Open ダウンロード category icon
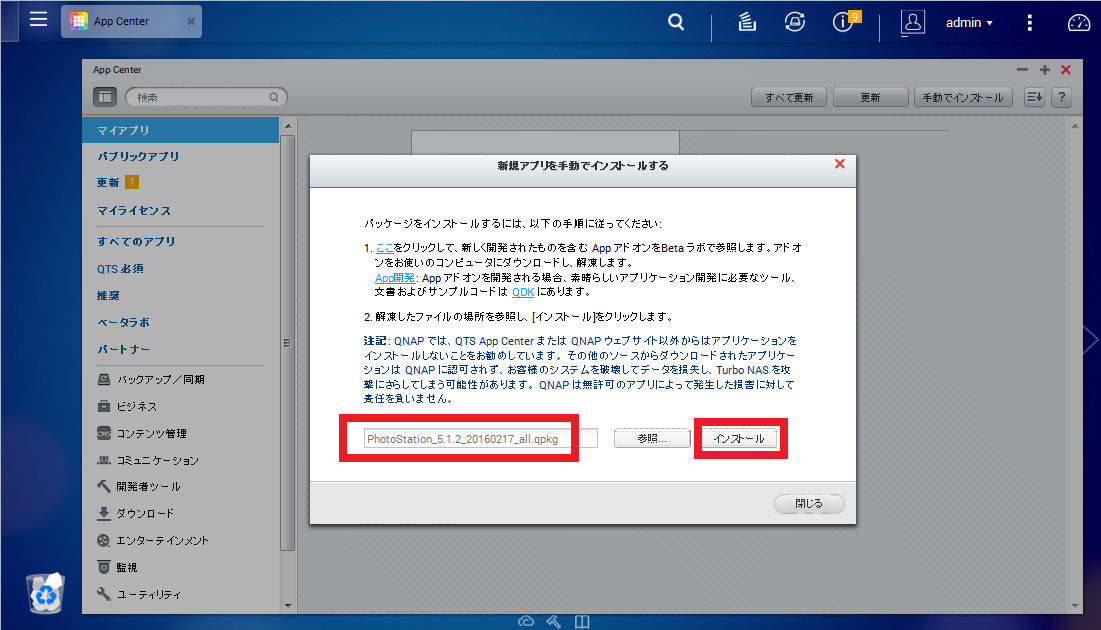The image size is (1101, 630). coord(104,513)
